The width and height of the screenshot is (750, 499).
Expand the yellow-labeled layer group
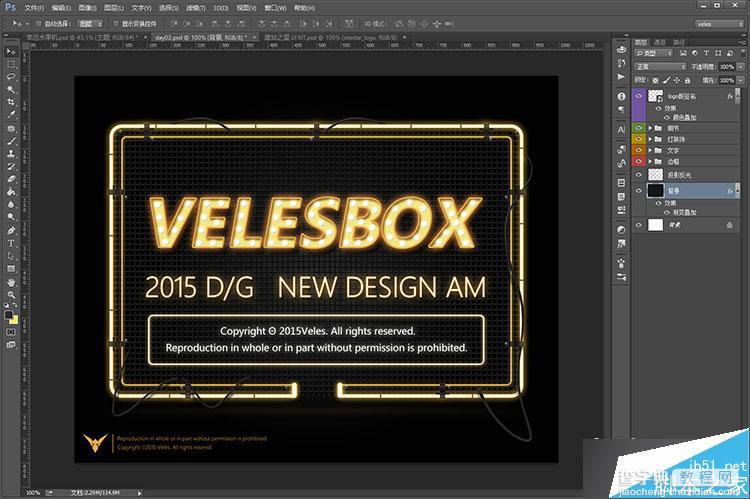click(650, 139)
